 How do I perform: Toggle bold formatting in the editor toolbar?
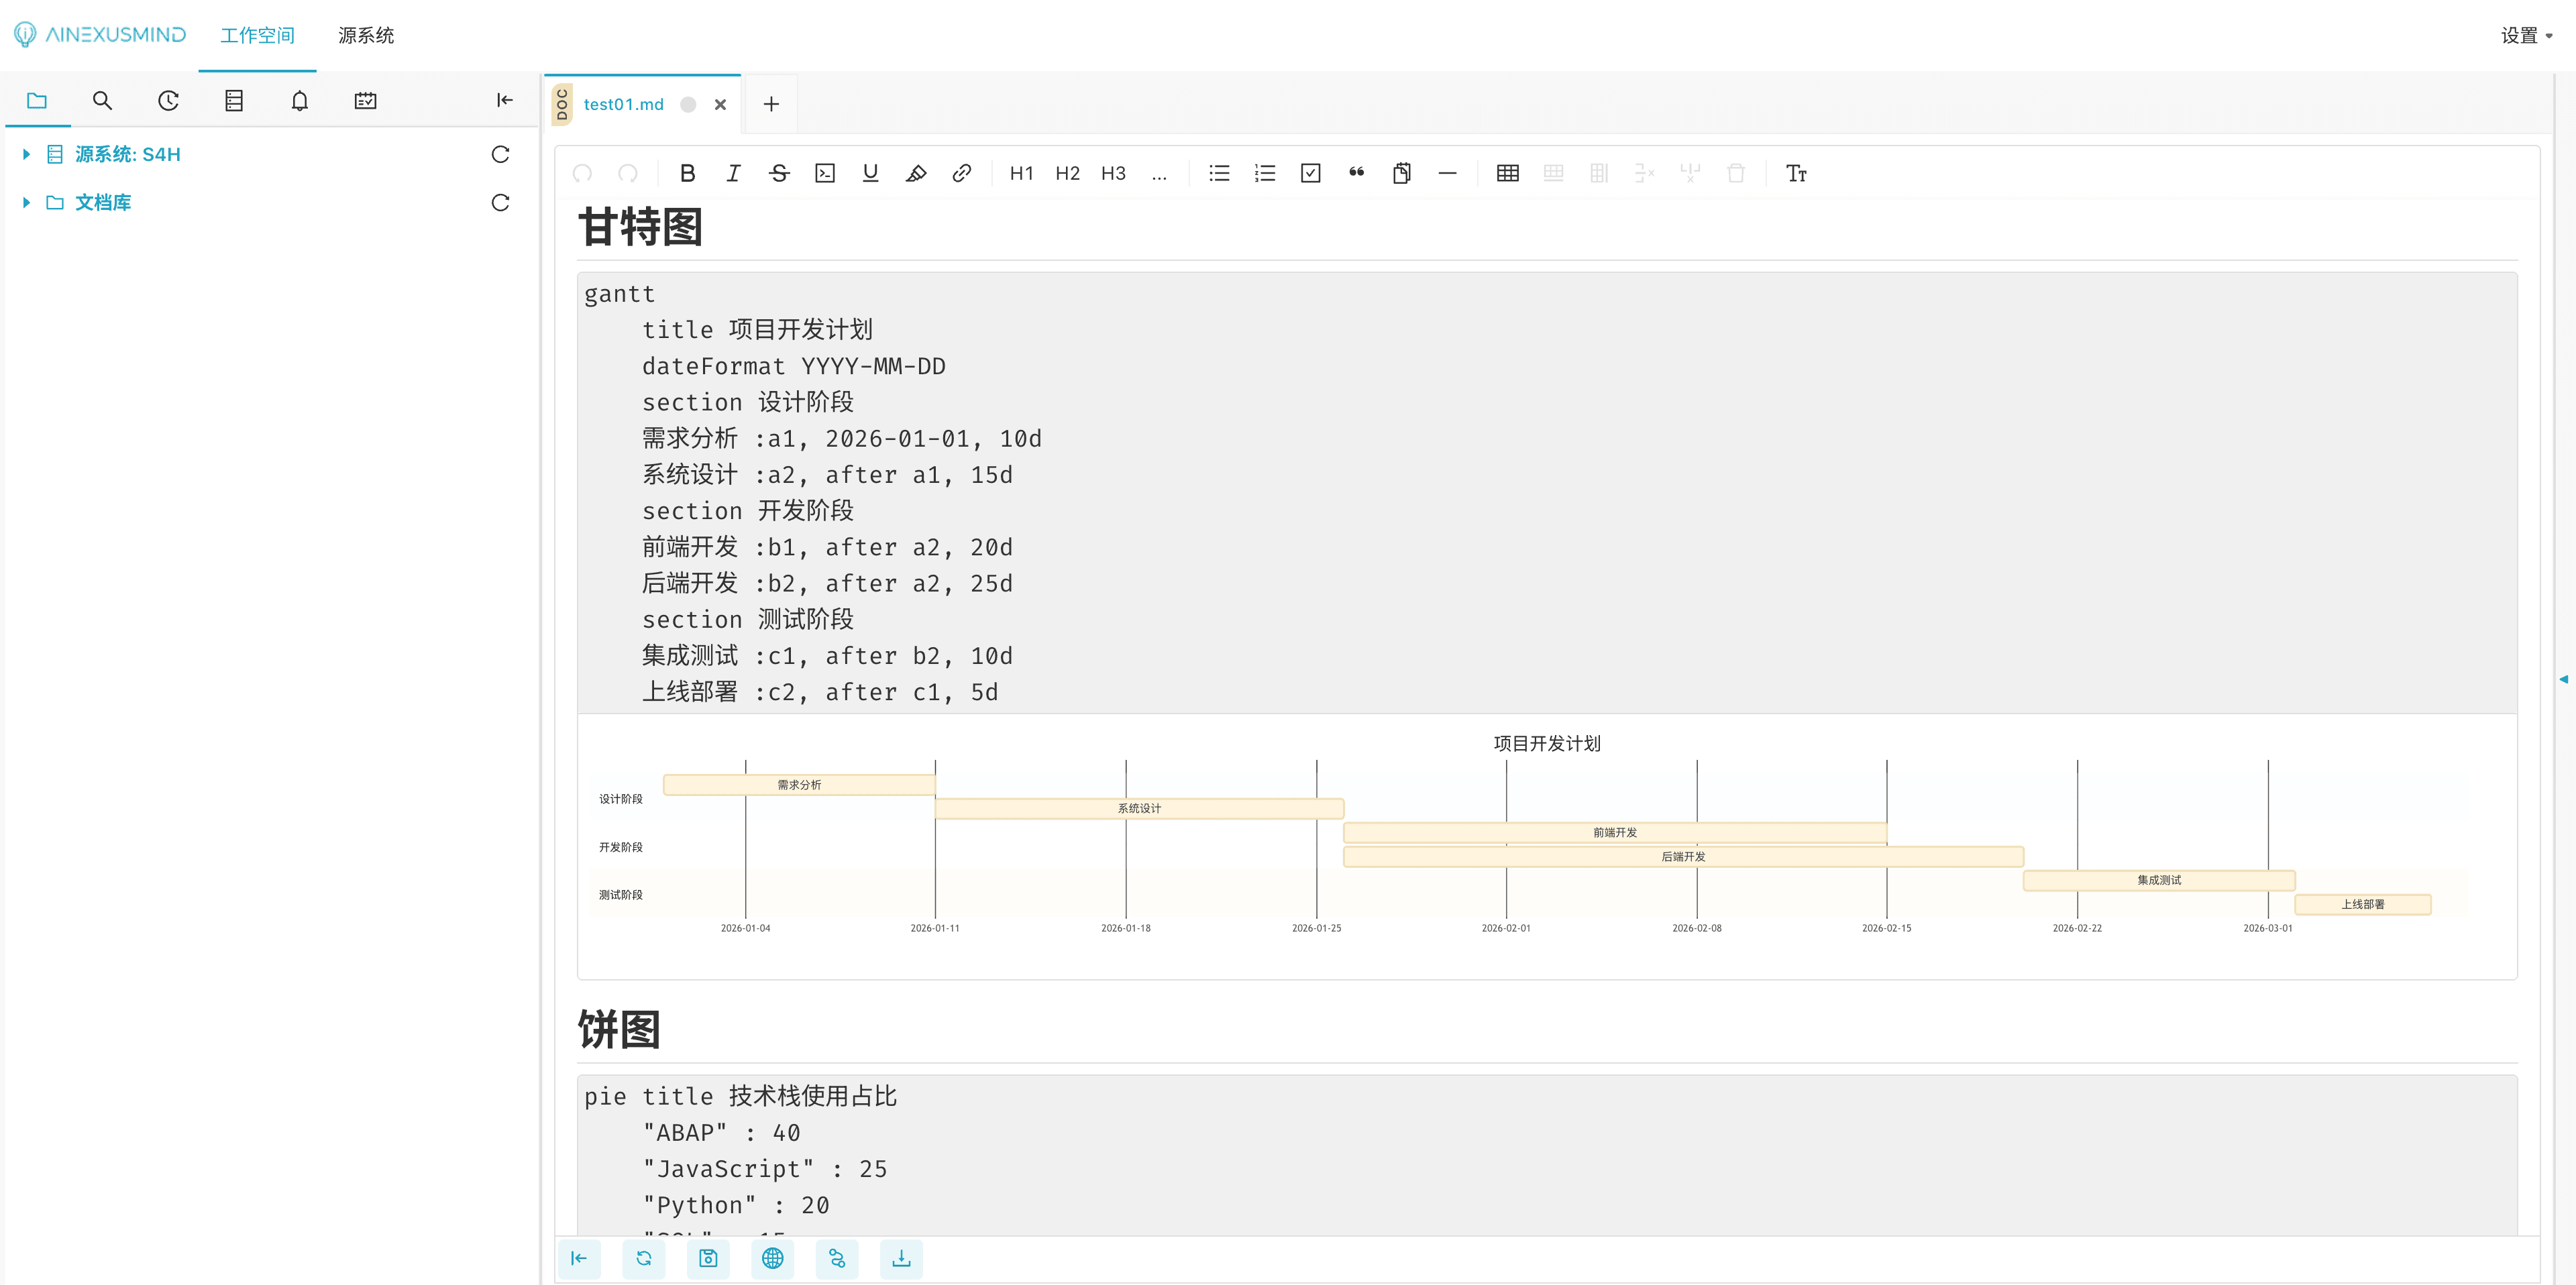(x=687, y=173)
